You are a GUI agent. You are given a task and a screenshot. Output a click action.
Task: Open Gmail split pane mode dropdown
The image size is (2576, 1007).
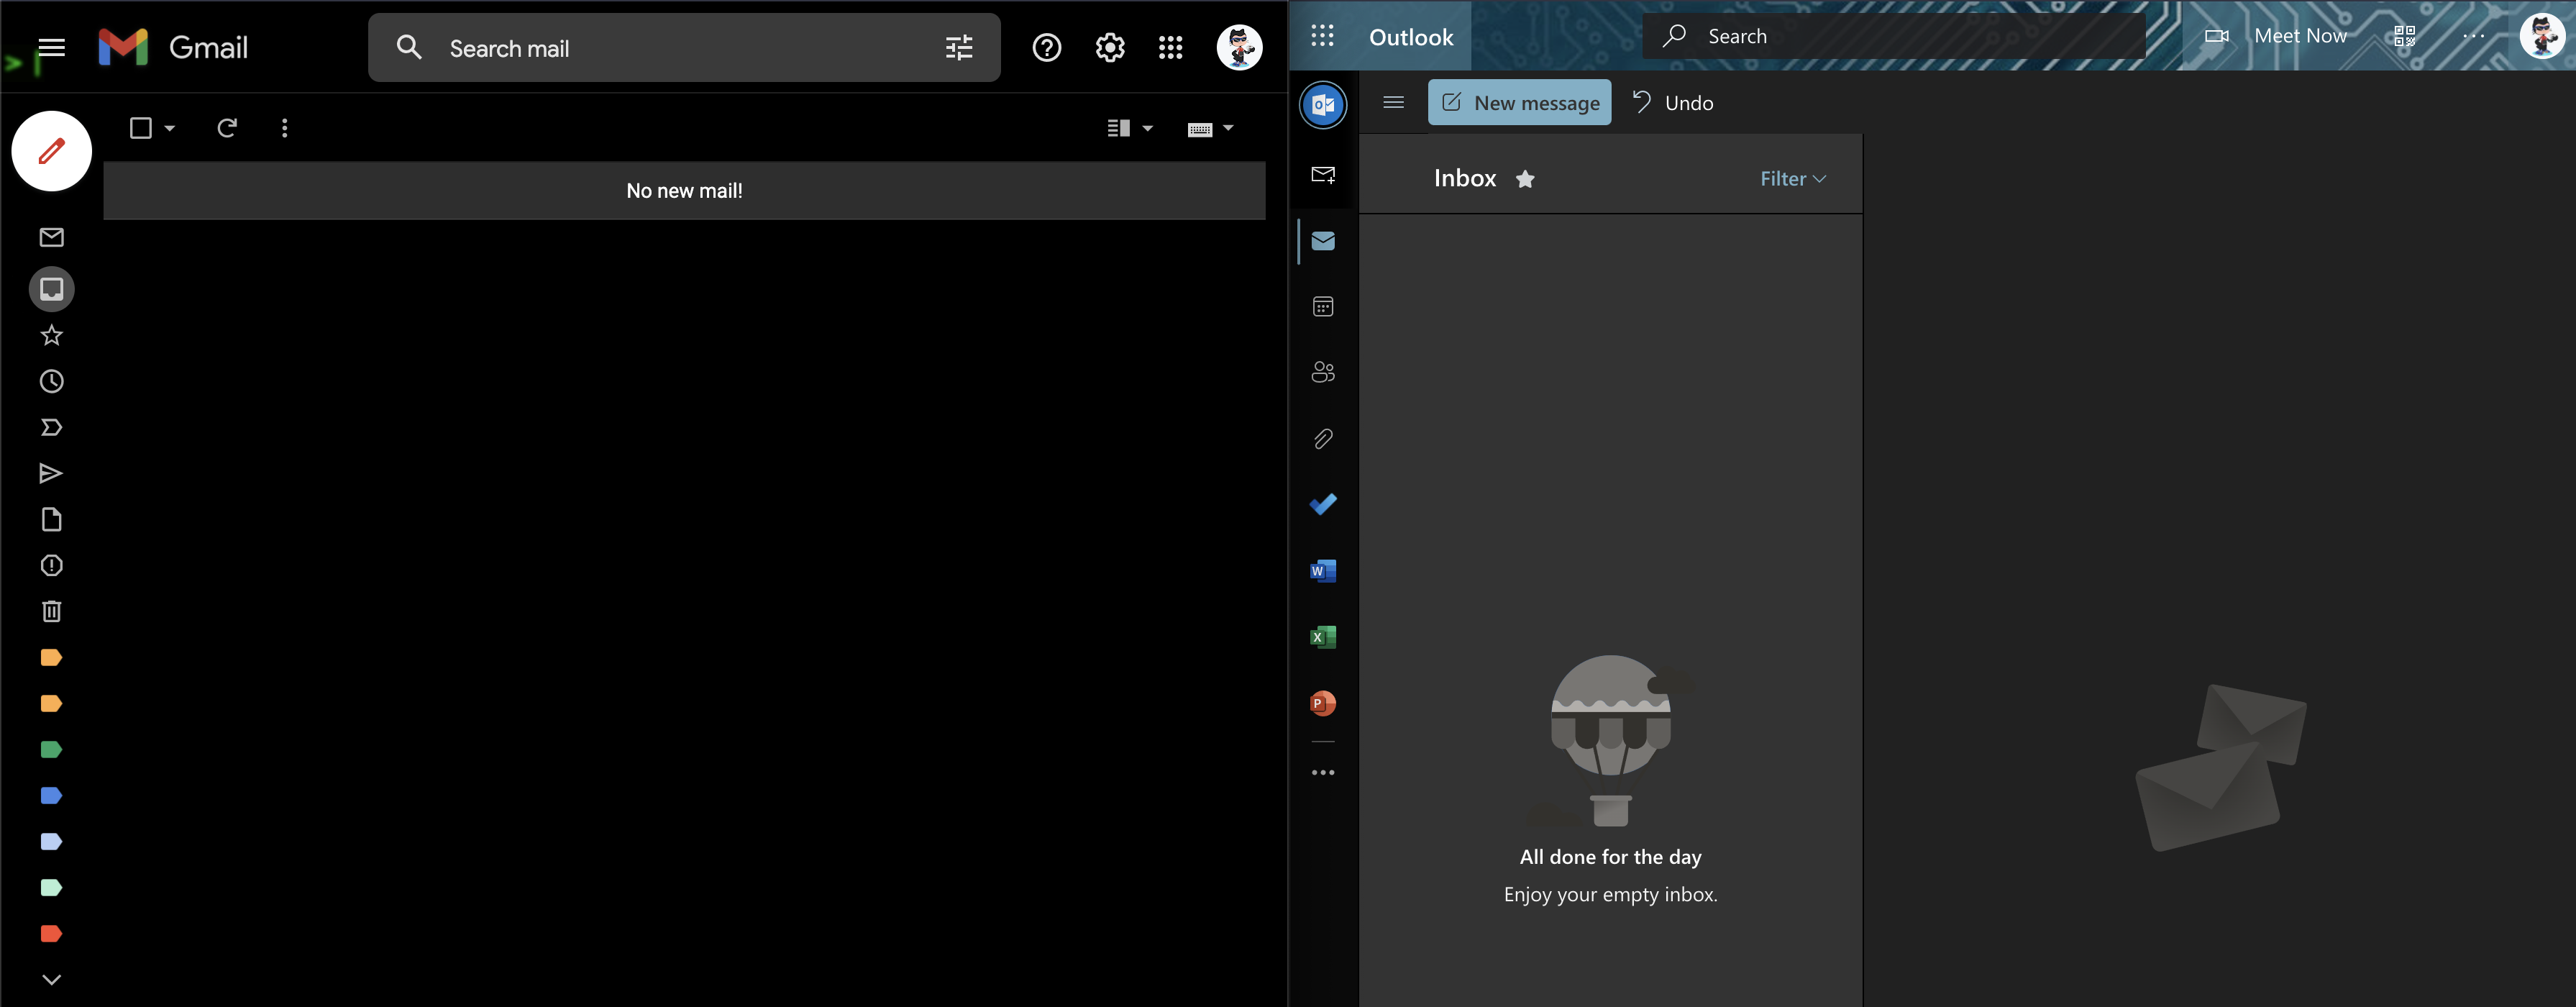tap(1147, 128)
